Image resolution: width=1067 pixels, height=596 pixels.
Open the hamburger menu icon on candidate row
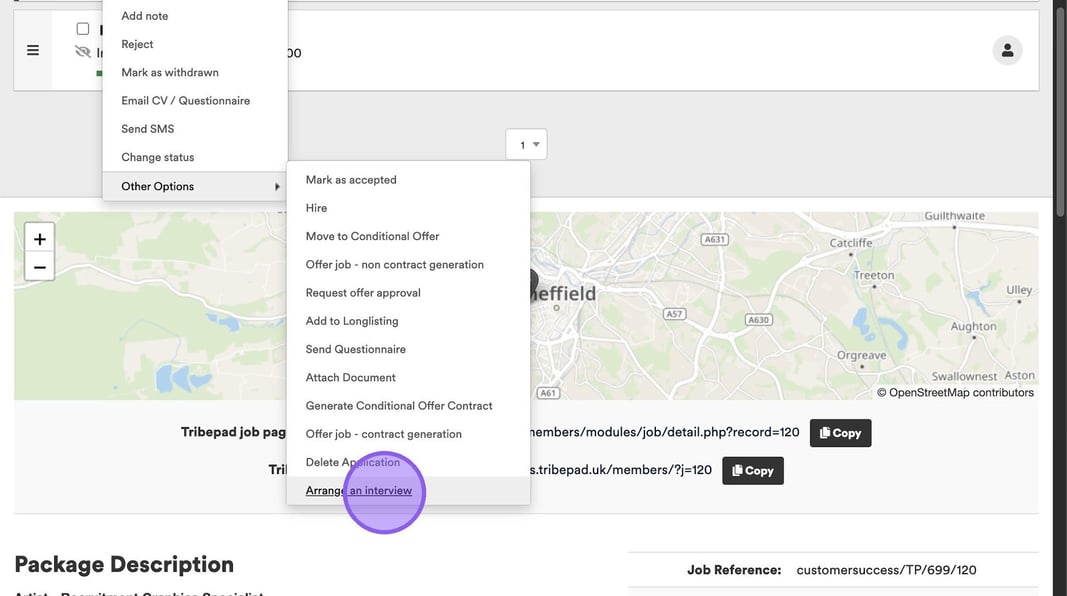pos(33,50)
